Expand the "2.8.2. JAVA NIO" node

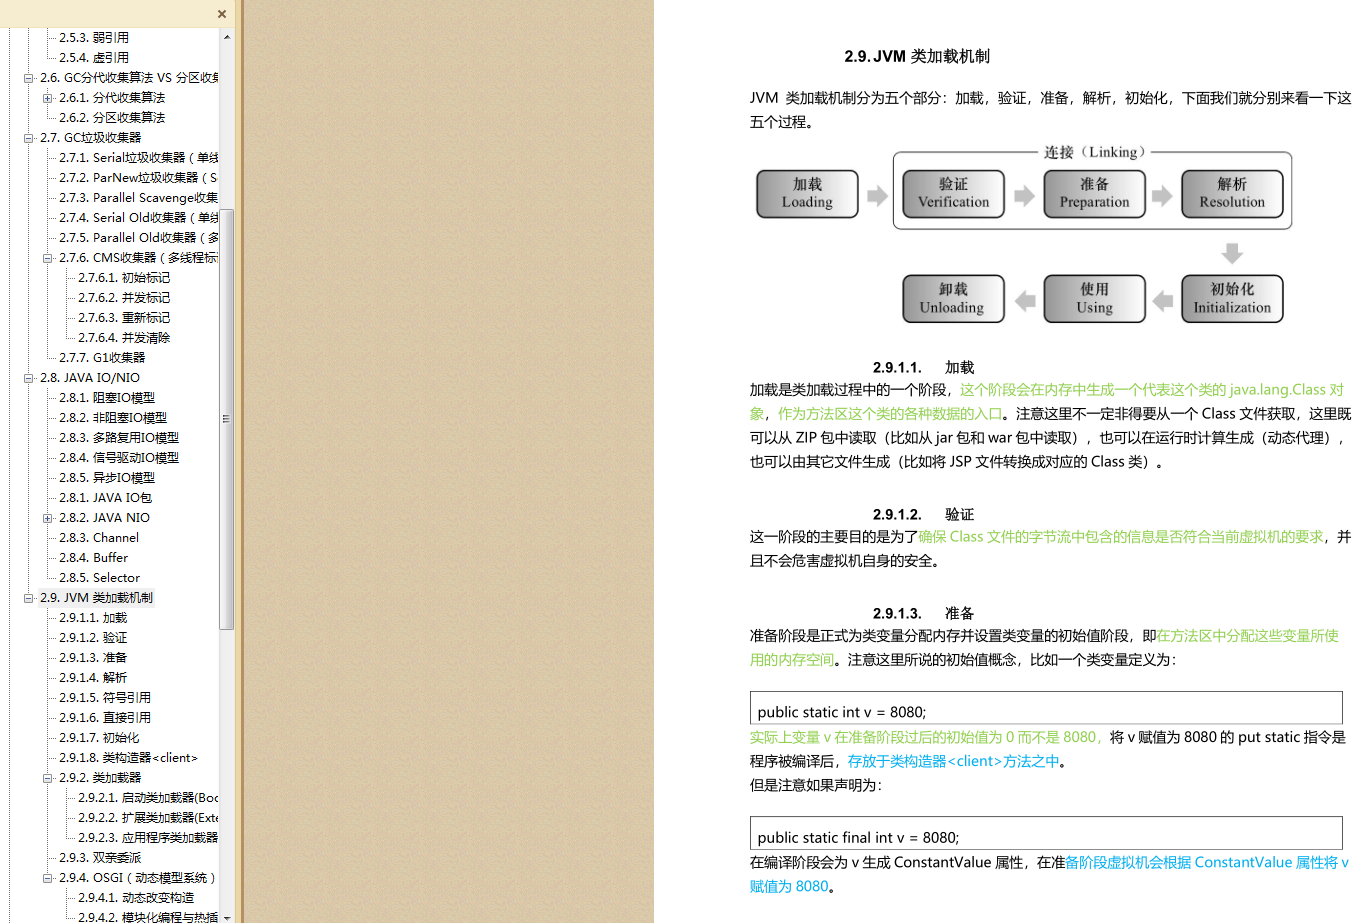tap(47, 517)
